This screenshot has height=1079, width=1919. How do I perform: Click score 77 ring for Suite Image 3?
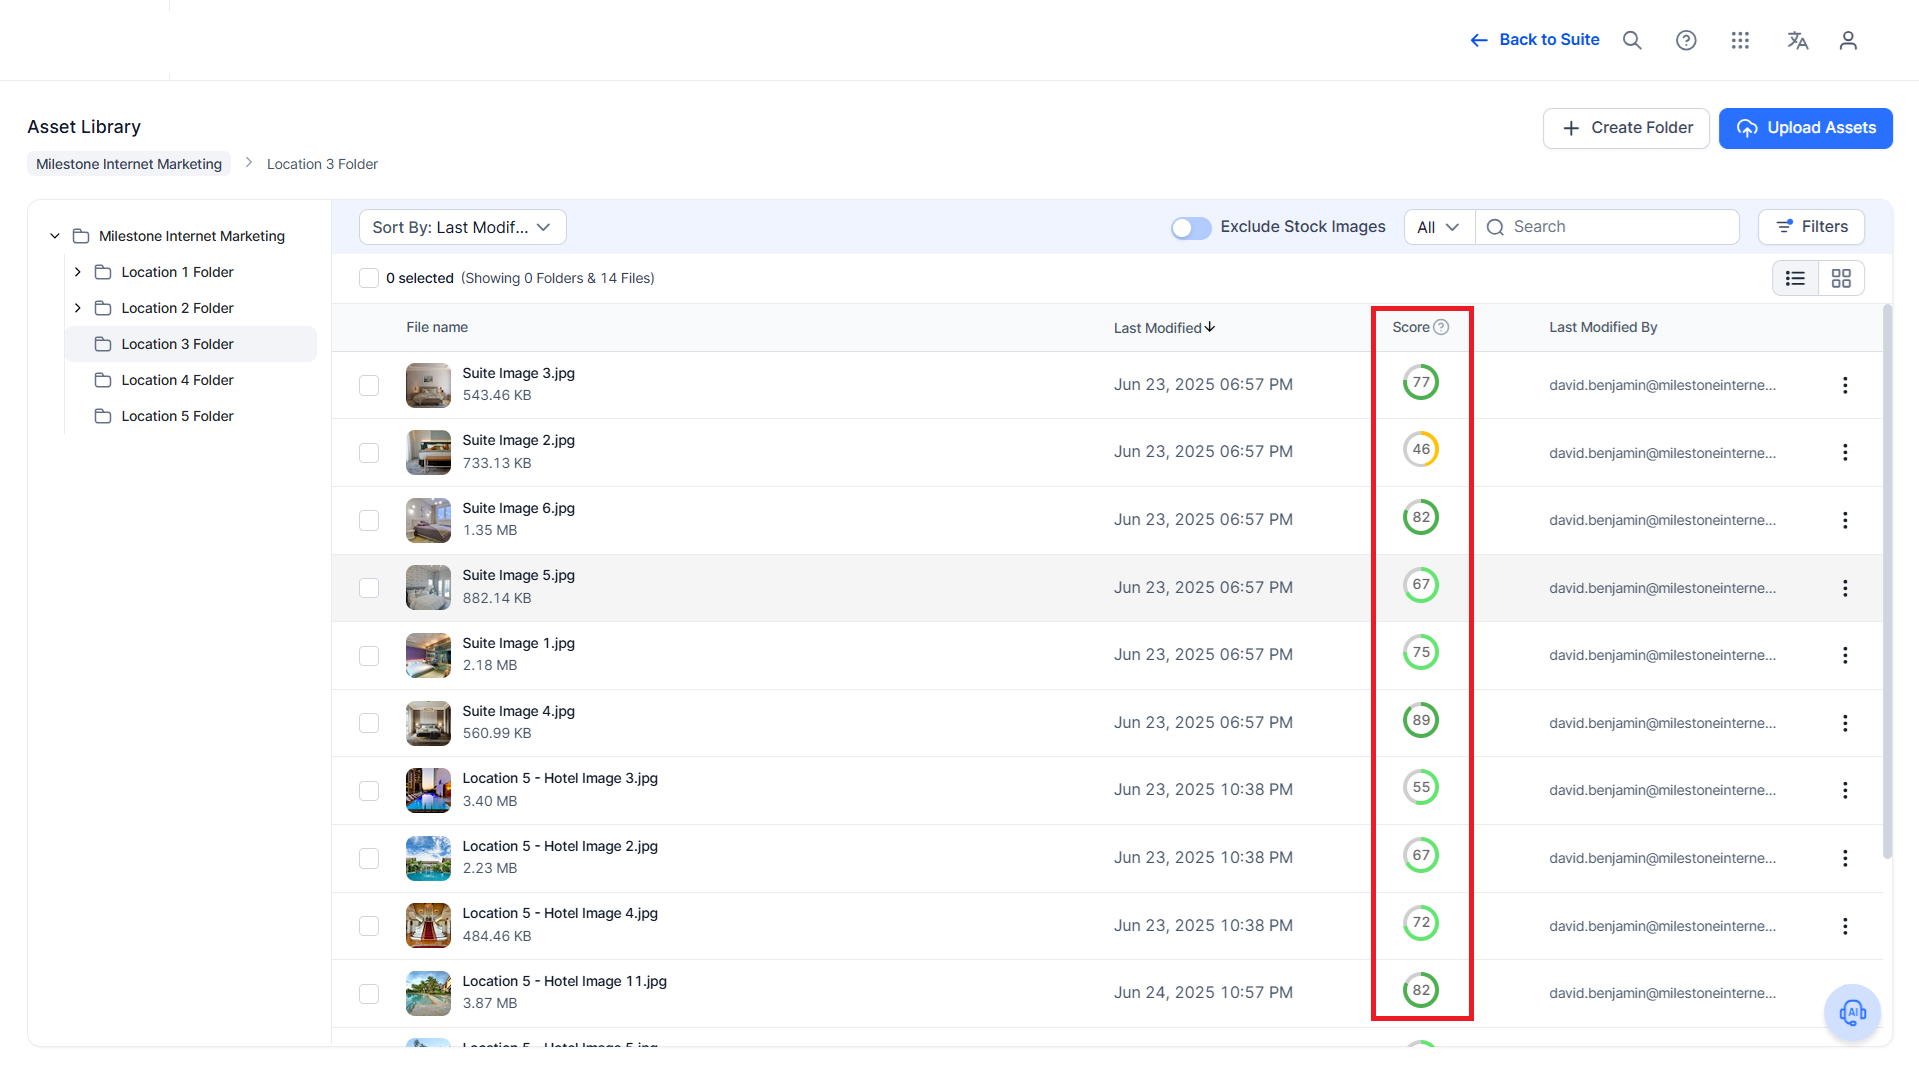click(1421, 382)
